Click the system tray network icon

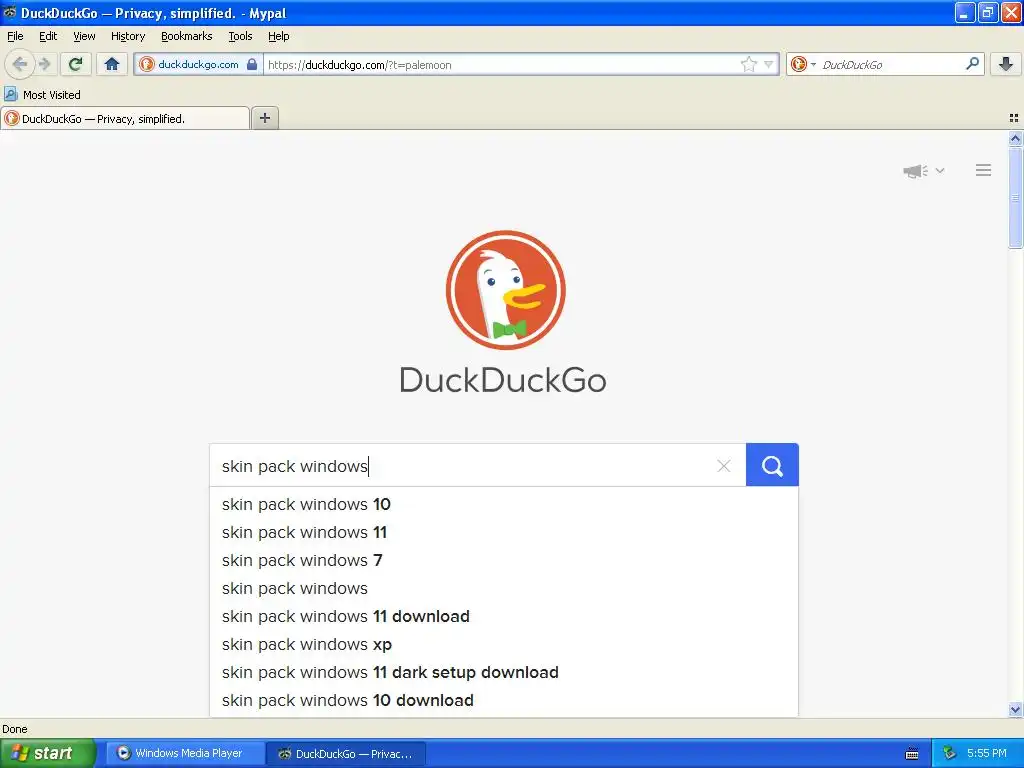[x=950, y=753]
